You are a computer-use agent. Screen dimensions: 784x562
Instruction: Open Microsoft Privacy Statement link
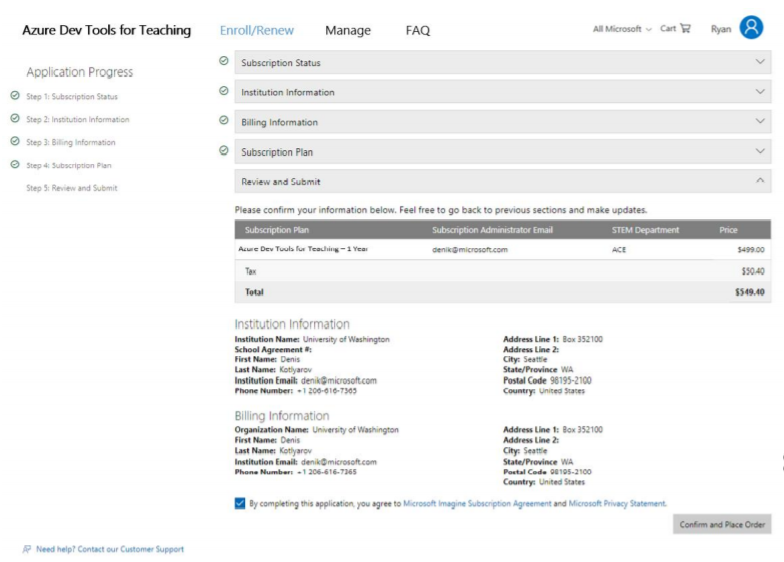click(x=618, y=504)
